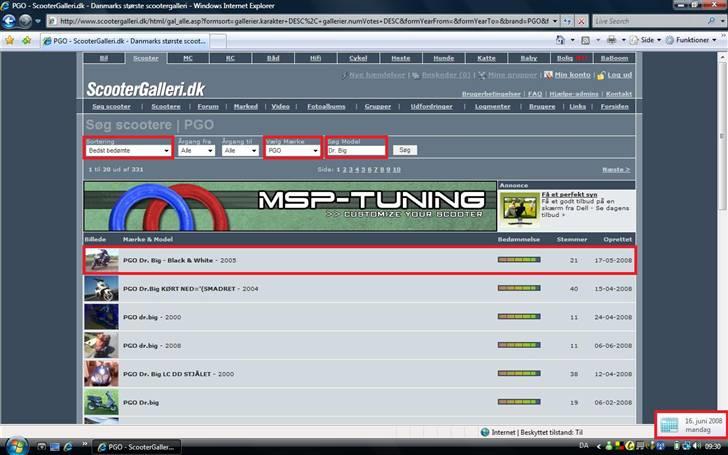Click the IE back navigation button
This screenshot has height=455, width=728.
pyautogui.click(x=9, y=20)
